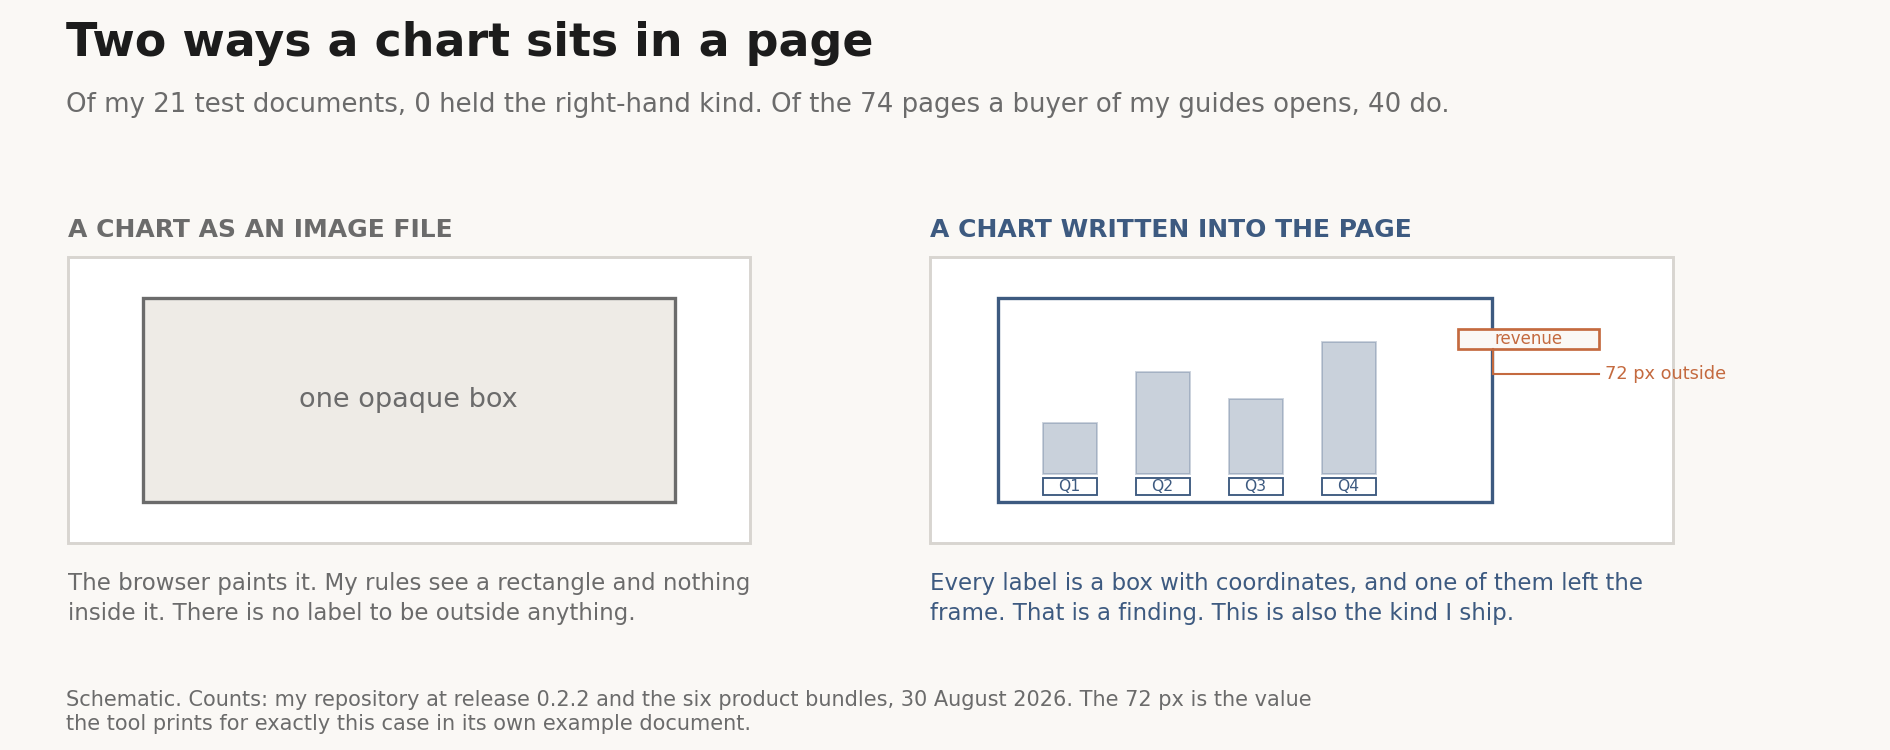Image resolution: width=1890 pixels, height=750 pixels.
Task: Click the Q1 bar in chart
Action: point(1069,448)
